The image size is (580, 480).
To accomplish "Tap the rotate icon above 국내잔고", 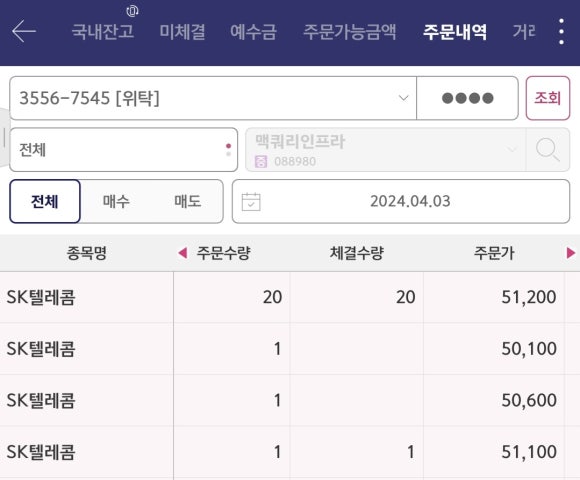I will coord(132,11).
